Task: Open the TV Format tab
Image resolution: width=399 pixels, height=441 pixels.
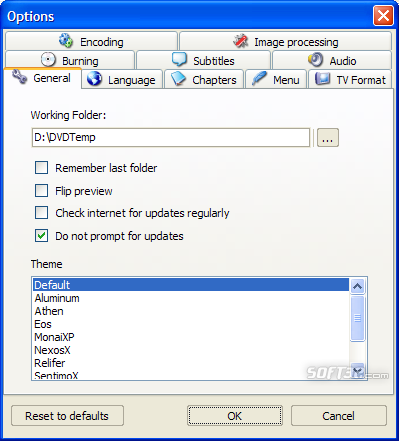Action: (350, 79)
